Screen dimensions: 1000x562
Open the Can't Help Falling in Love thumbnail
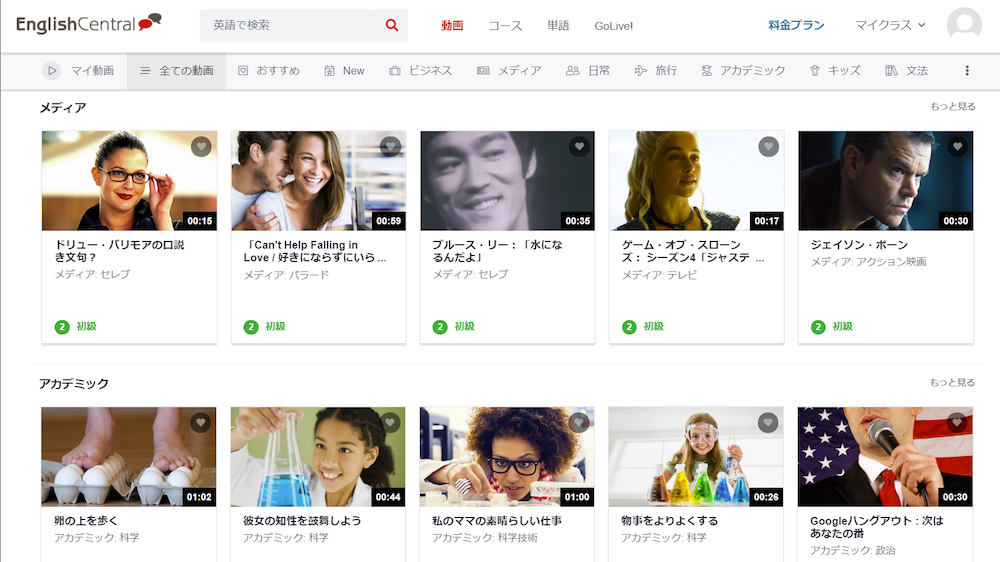tap(318, 181)
